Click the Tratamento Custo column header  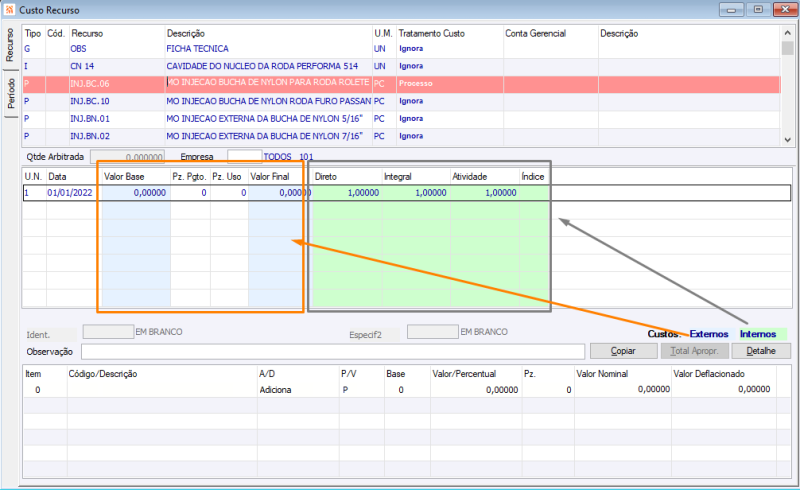click(432, 34)
